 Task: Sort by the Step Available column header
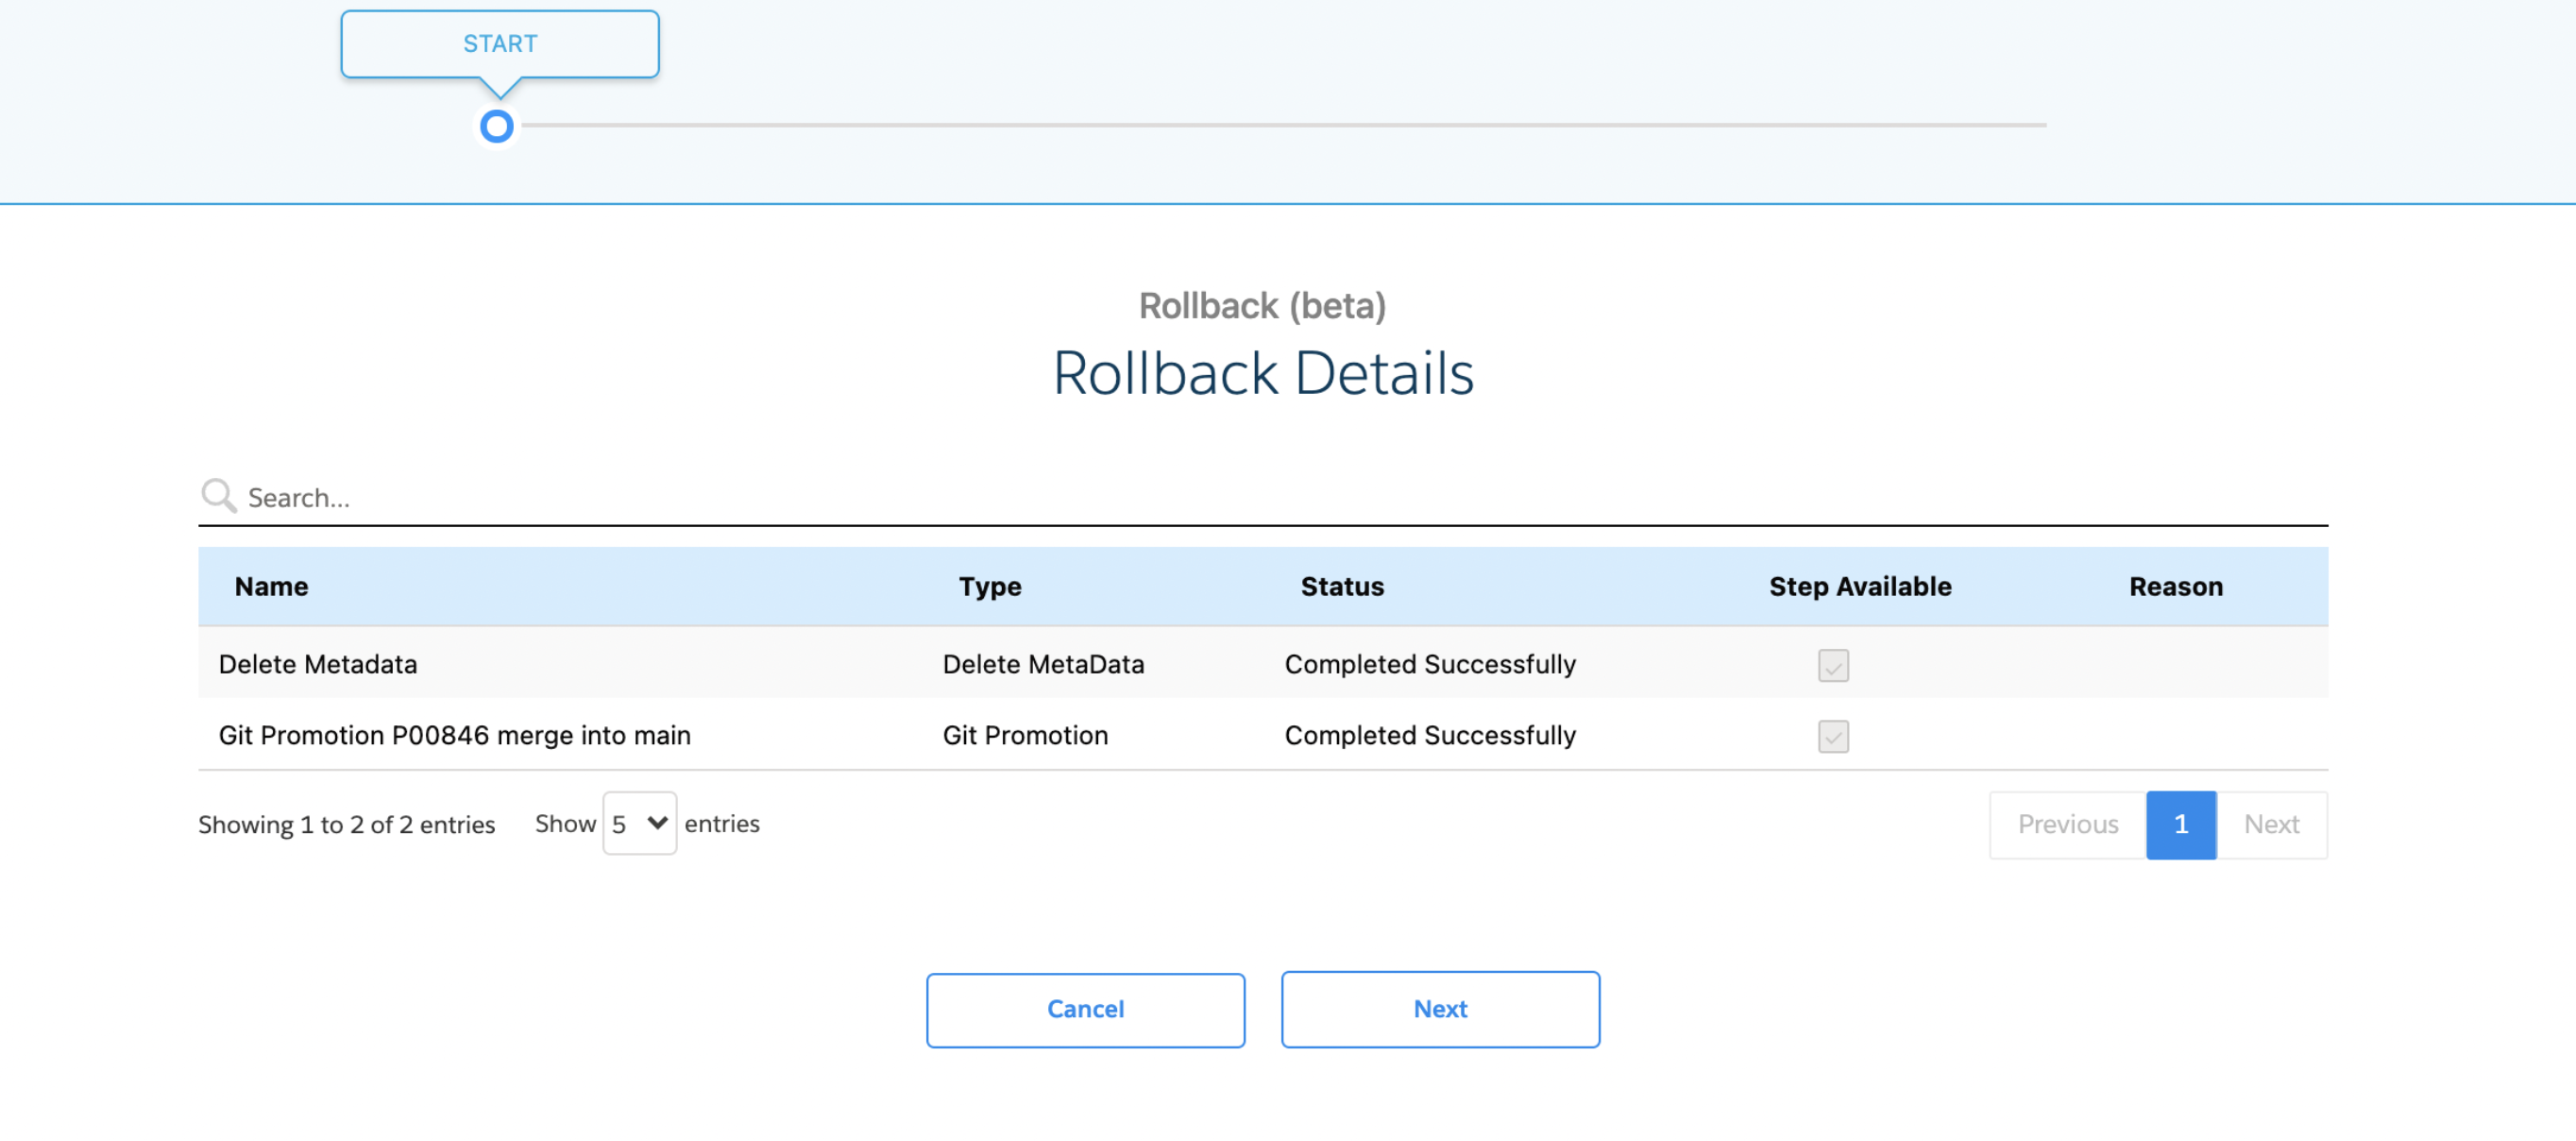click(x=1860, y=586)
